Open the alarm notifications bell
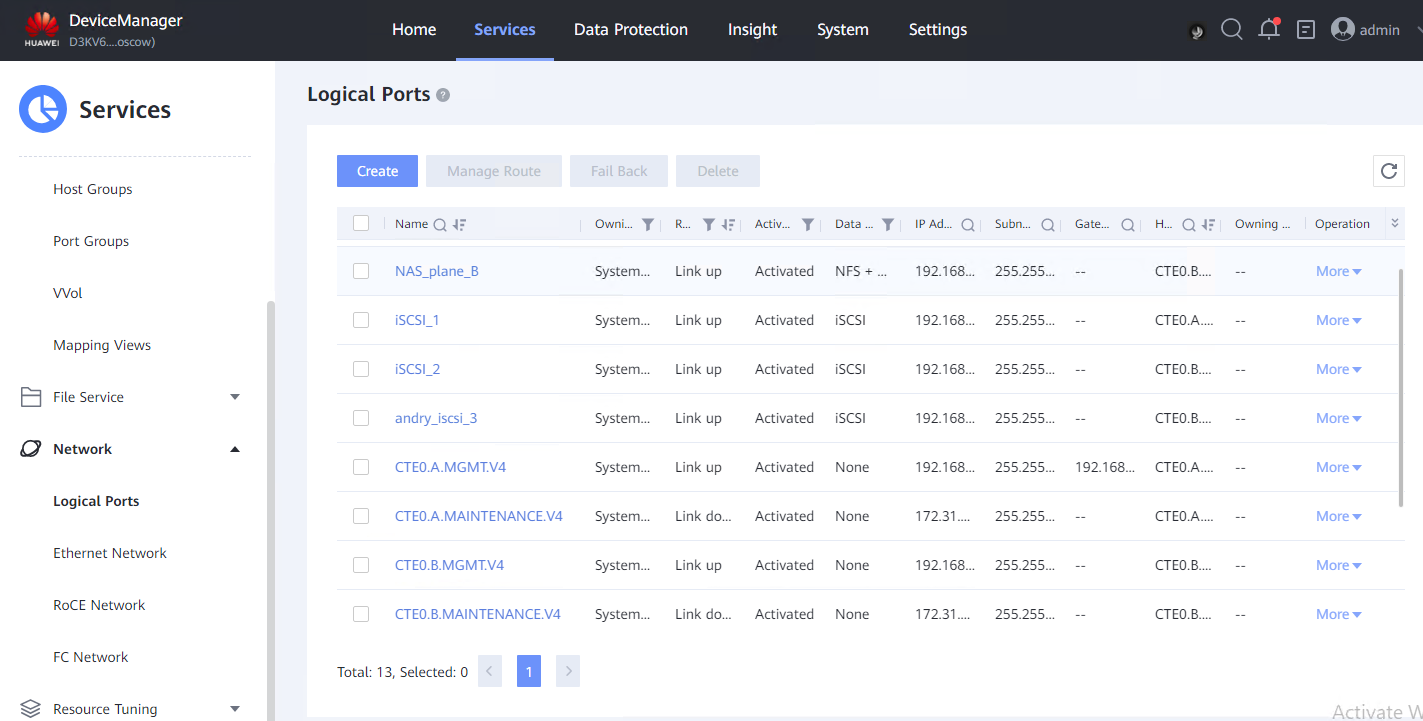The width and height of the screenshot is (1423, 721). click(1269, 30)
